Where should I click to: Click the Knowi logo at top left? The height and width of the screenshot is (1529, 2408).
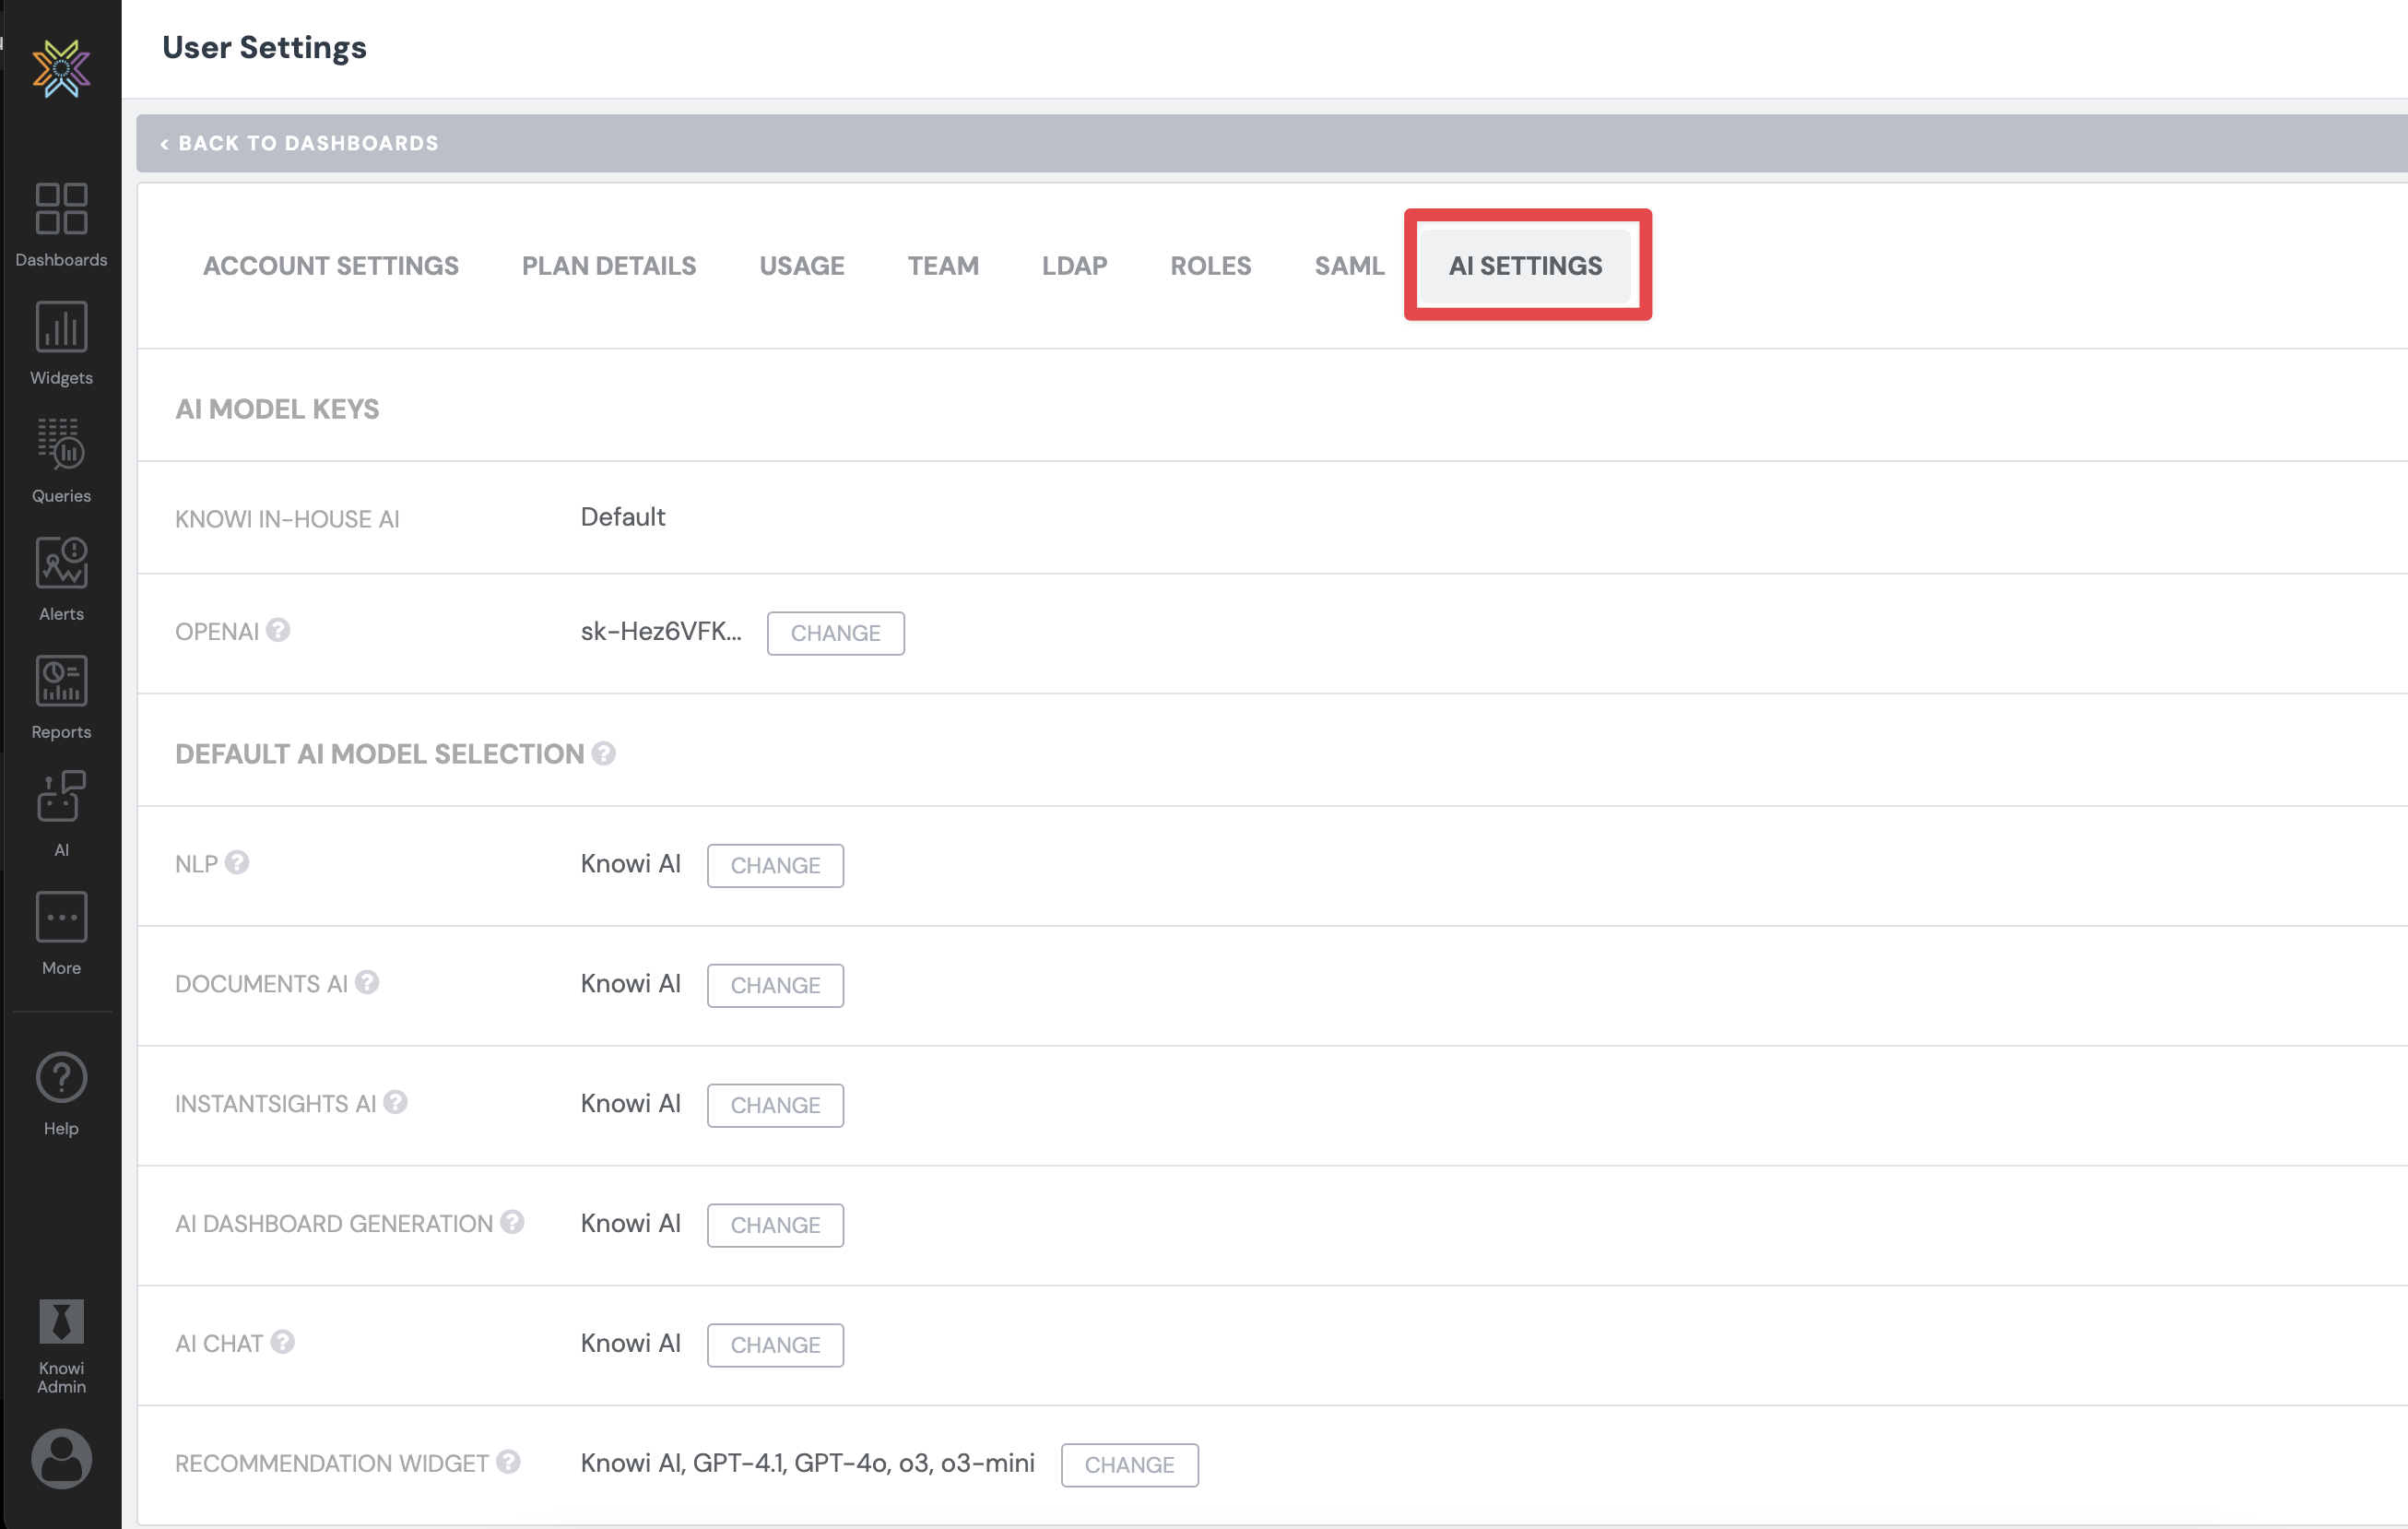point(61,68)
